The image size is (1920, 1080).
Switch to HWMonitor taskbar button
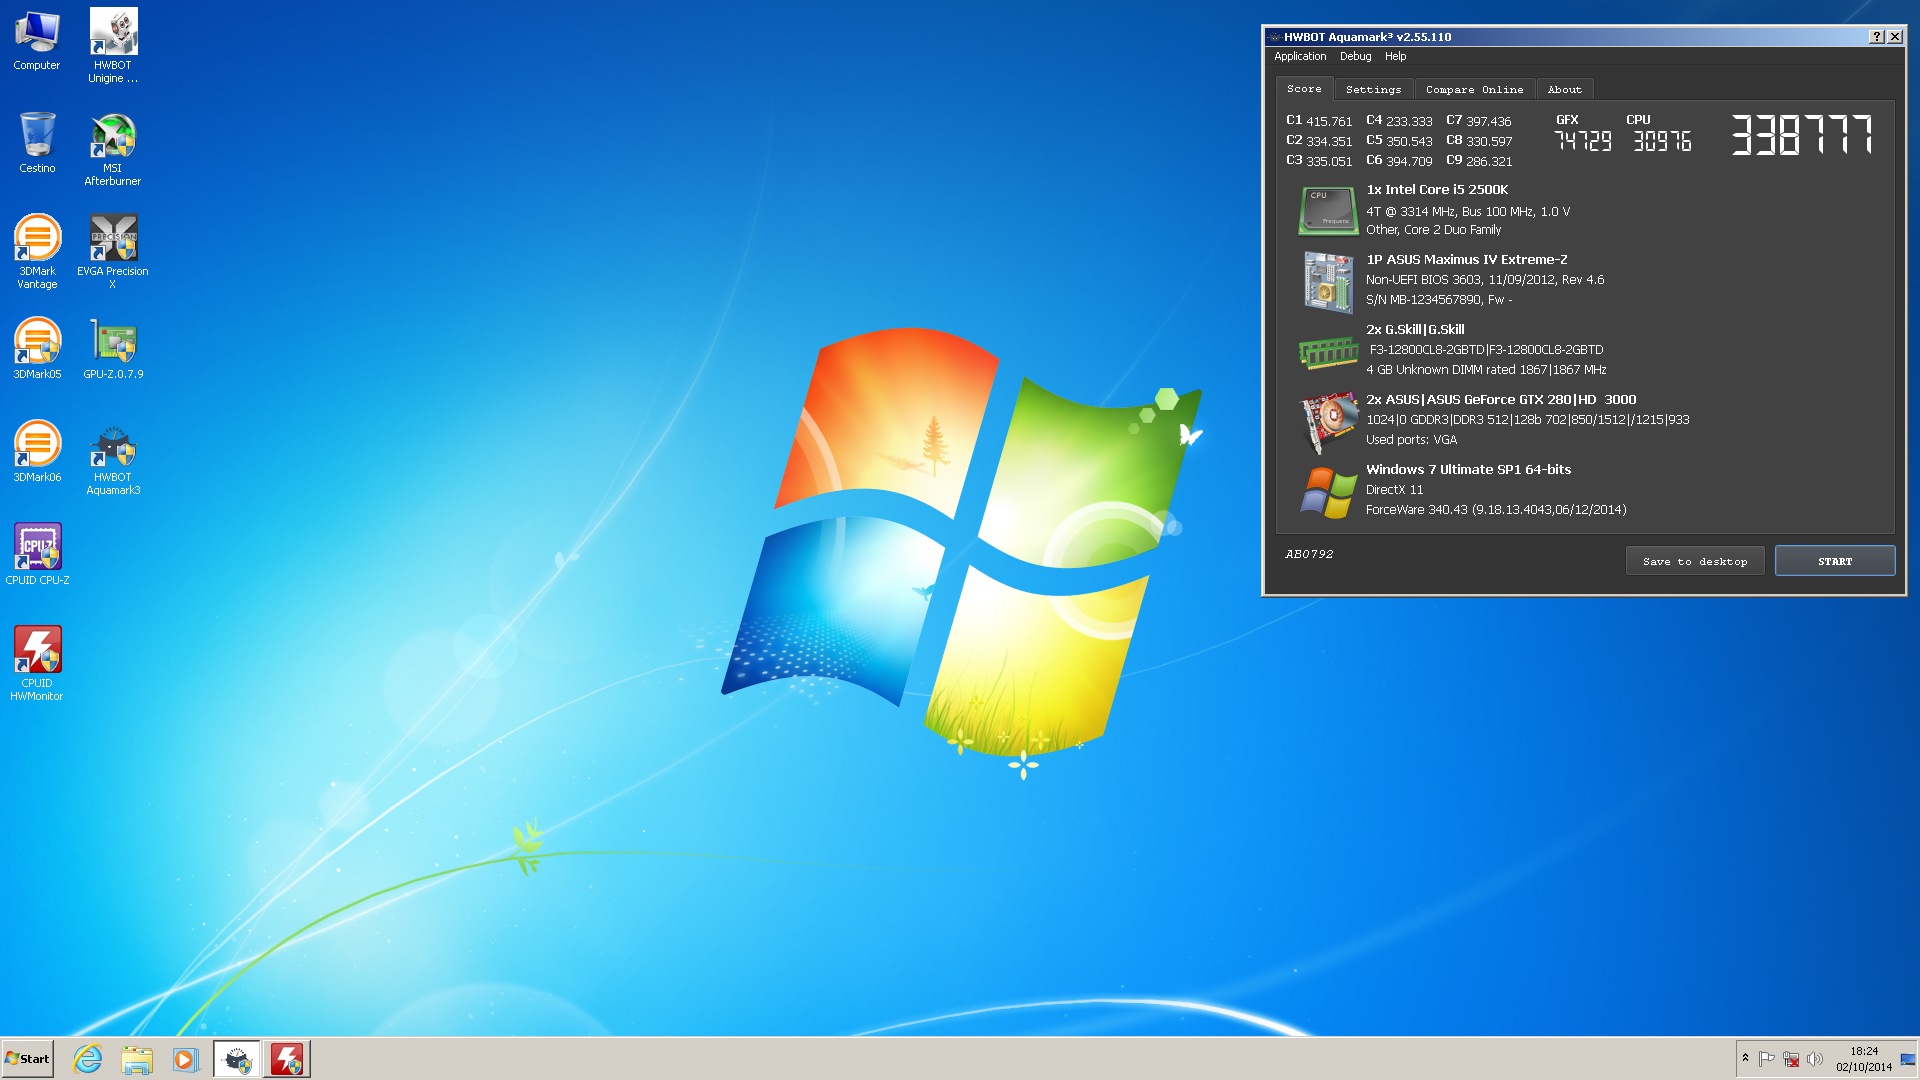[287, 1059]
